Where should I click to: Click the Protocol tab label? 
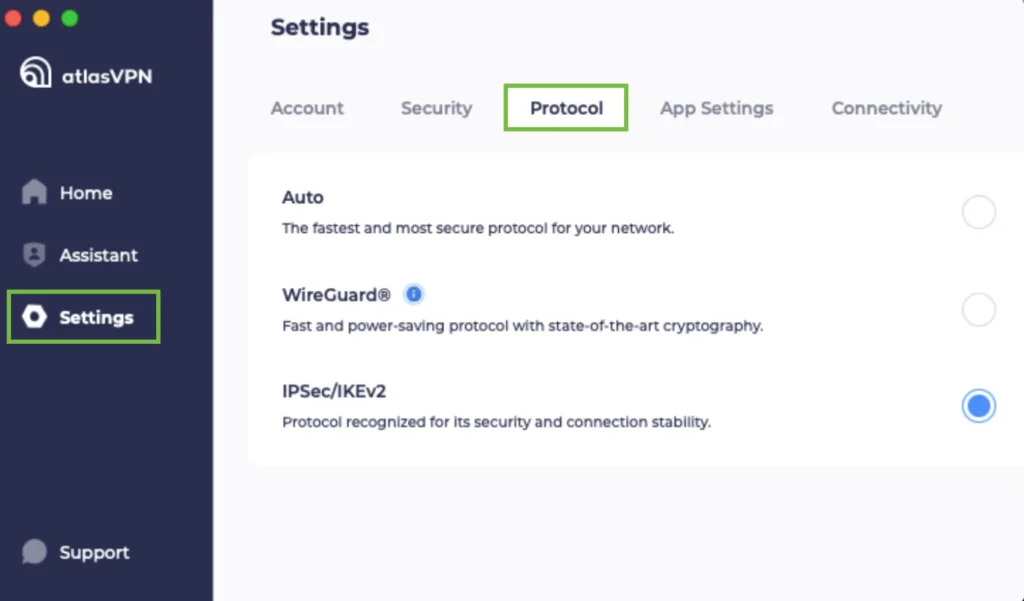point(565,108)
